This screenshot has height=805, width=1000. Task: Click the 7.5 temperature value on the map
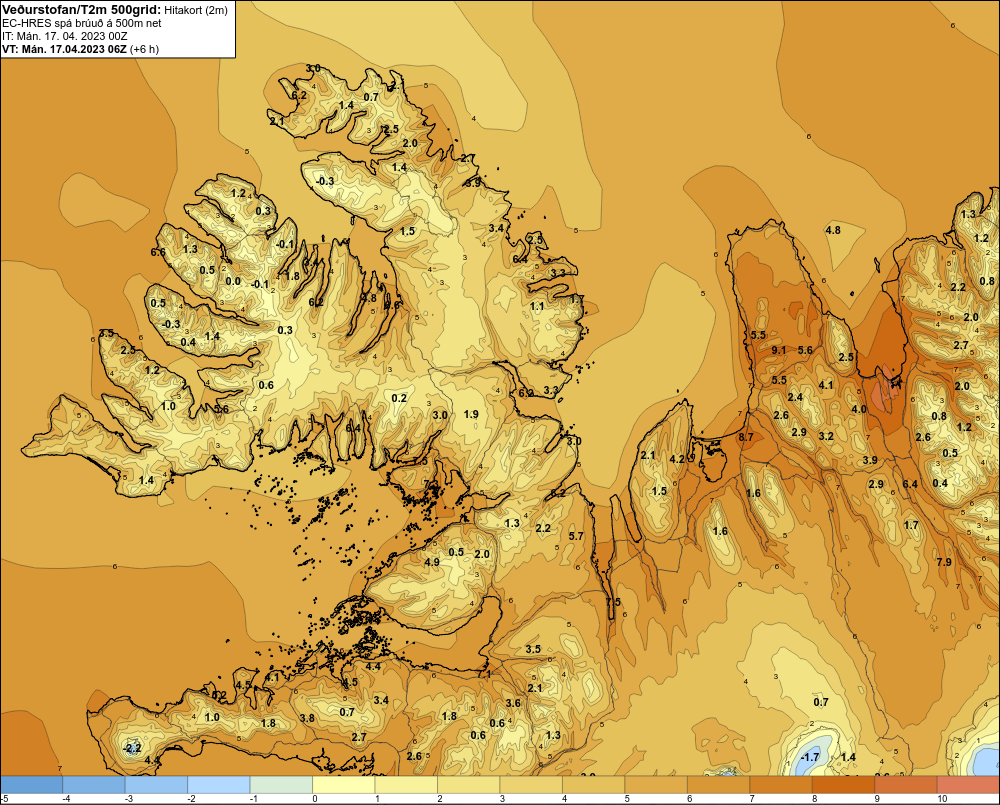[613, 602]
